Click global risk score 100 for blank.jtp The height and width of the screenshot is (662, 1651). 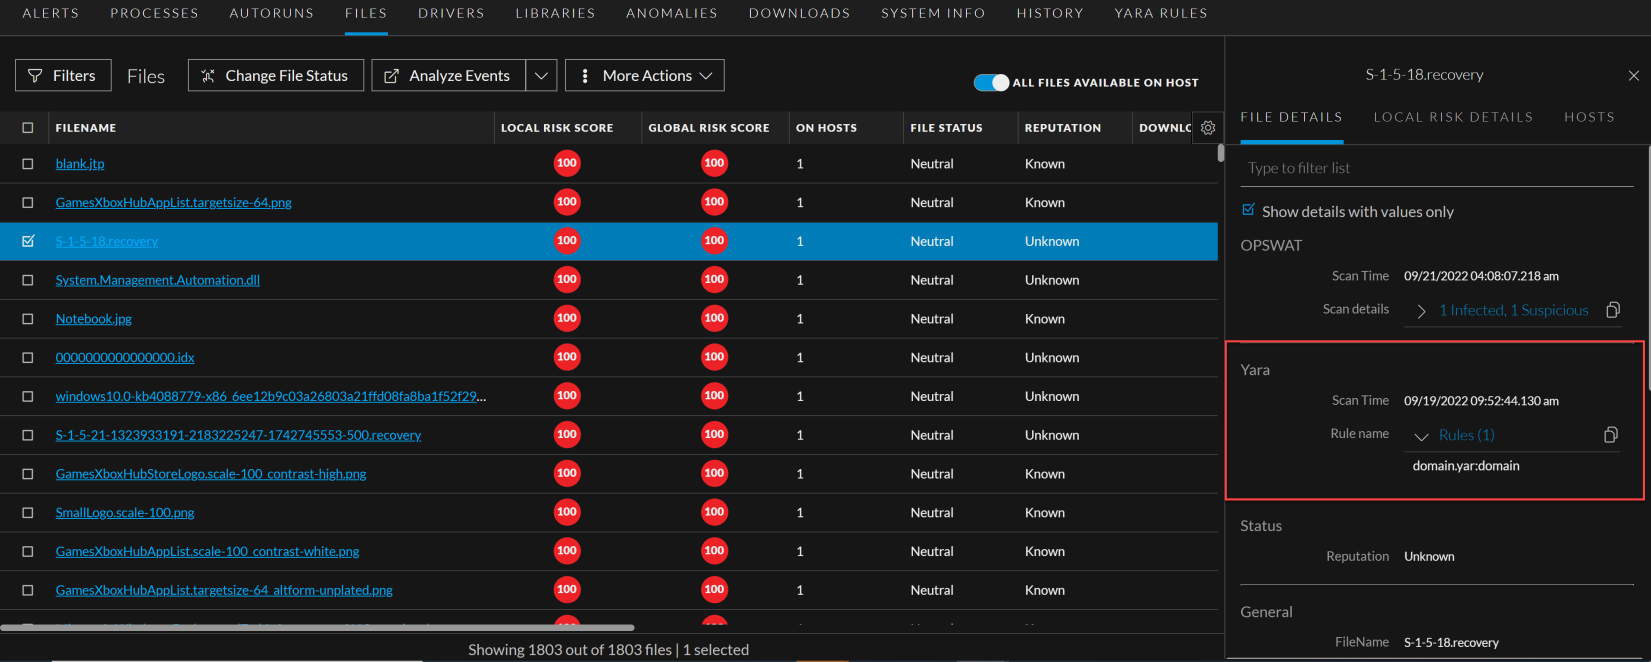(714, 163)
